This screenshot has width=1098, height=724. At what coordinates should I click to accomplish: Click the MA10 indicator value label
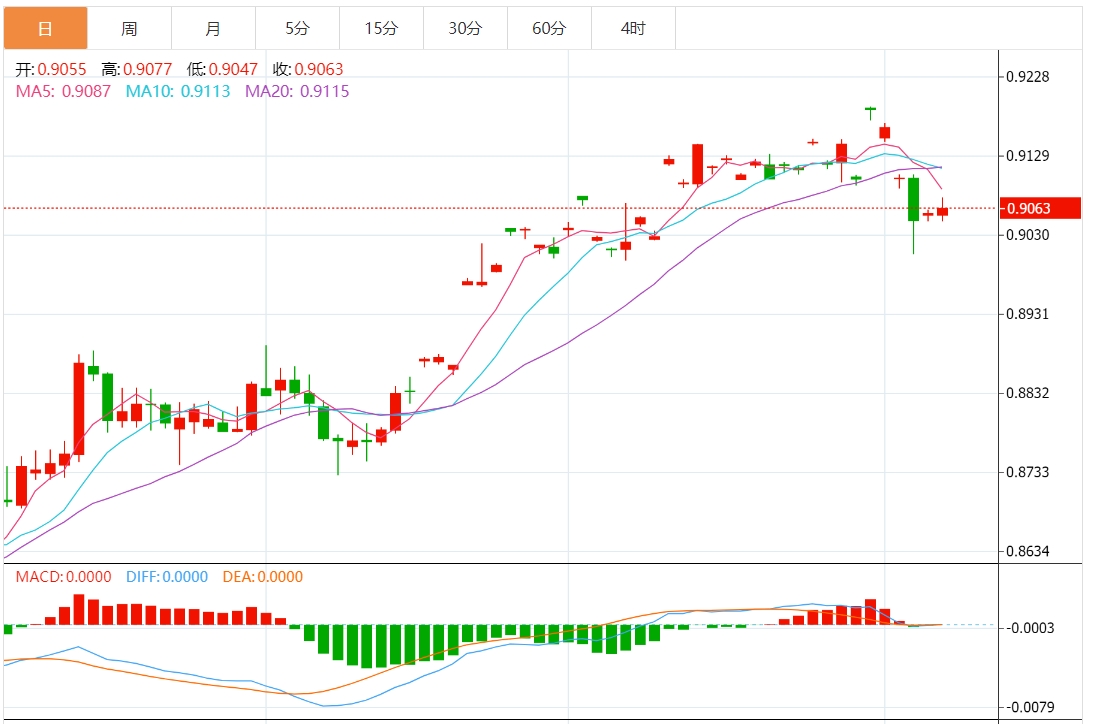point(178,91)
